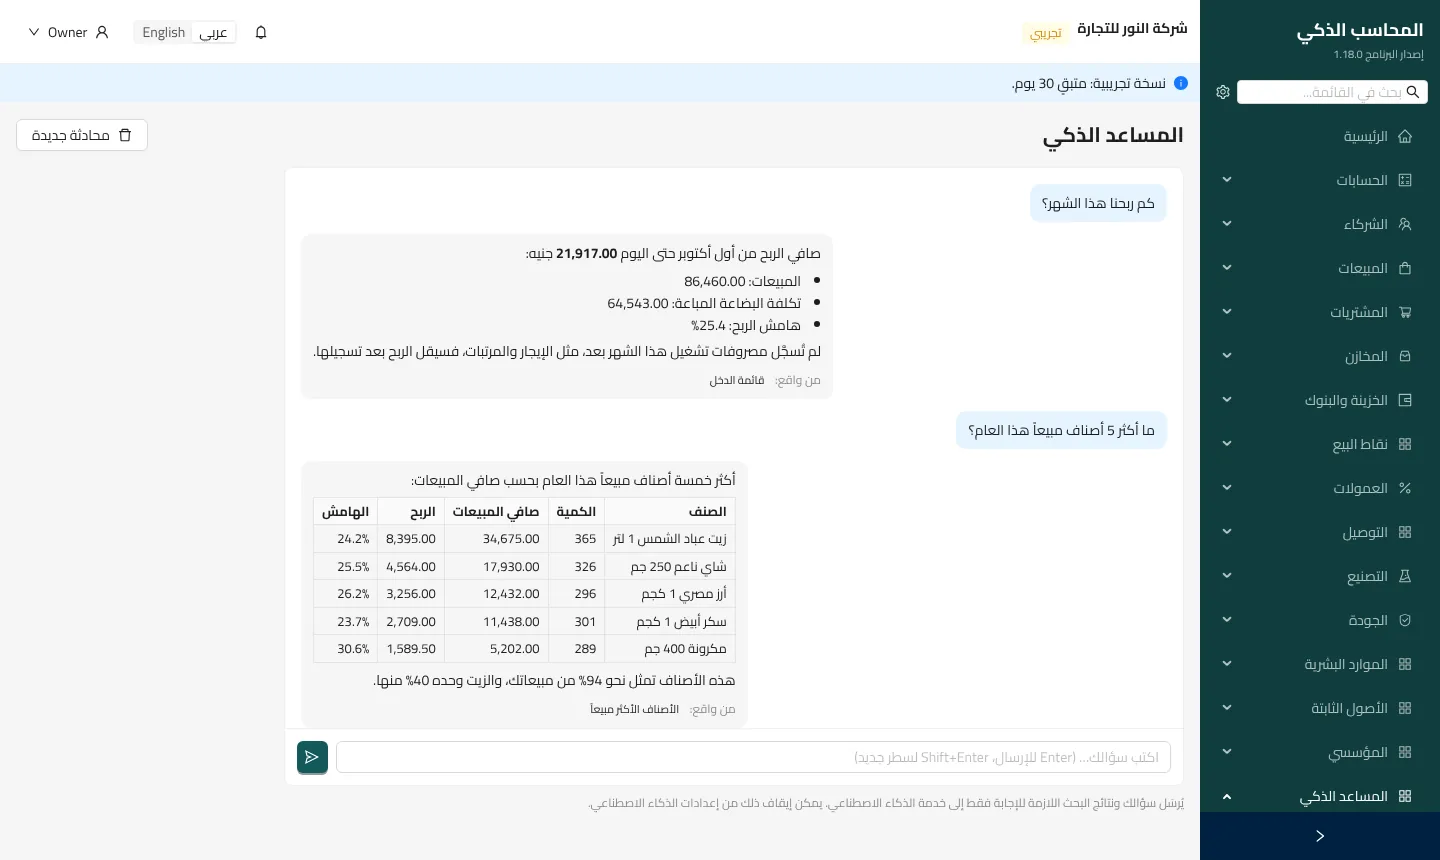Open the الموارد البشرية sidebar menu

pyautogui.click(x=1320, y=664)
